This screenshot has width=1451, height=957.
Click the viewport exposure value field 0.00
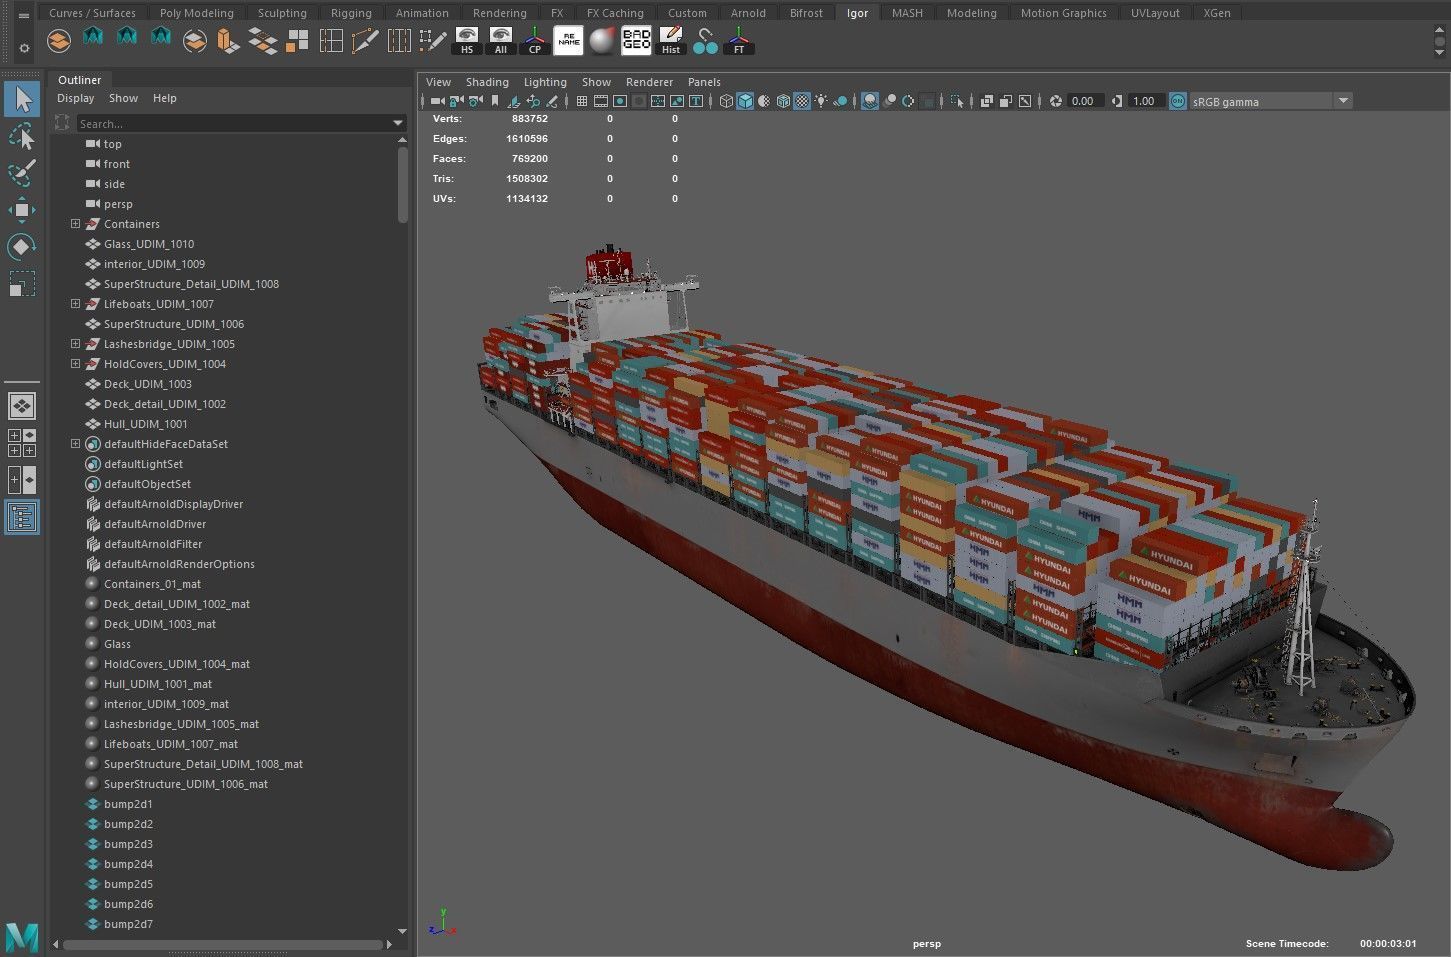(1084, 101)
